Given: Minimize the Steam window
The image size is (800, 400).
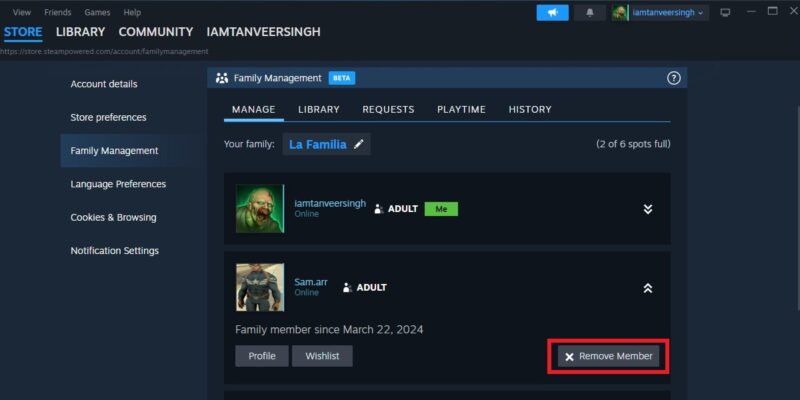Looking at the screenshot, I should [752, 12].
